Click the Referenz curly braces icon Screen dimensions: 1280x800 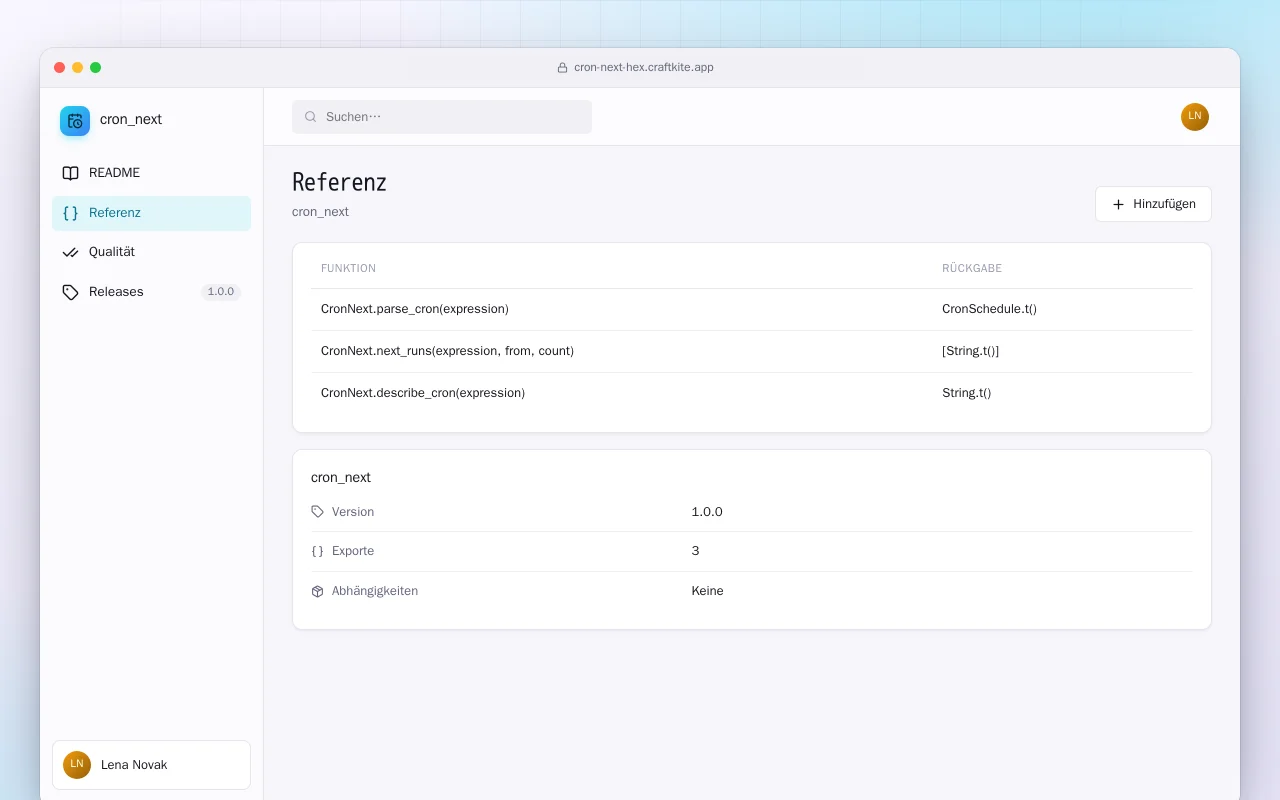[70, 213]
